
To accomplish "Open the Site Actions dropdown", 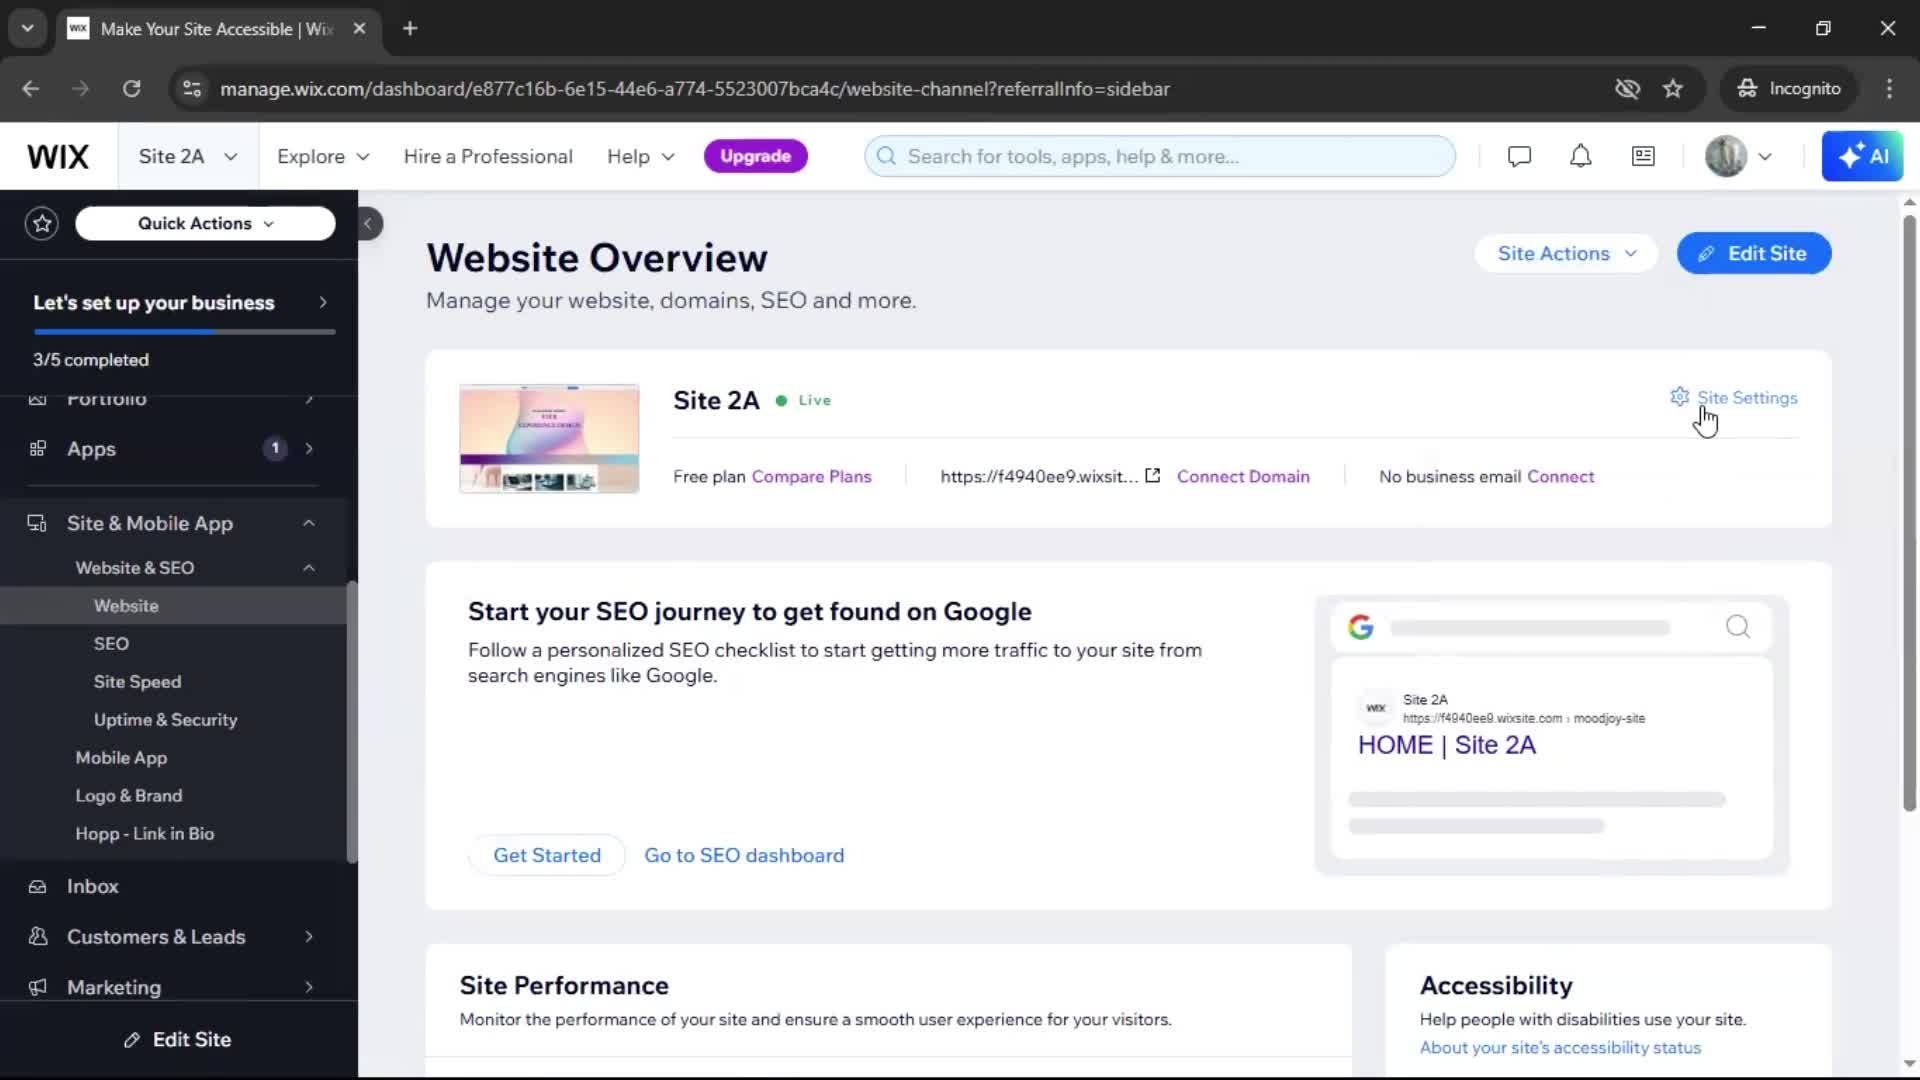I will (1566, 253).
